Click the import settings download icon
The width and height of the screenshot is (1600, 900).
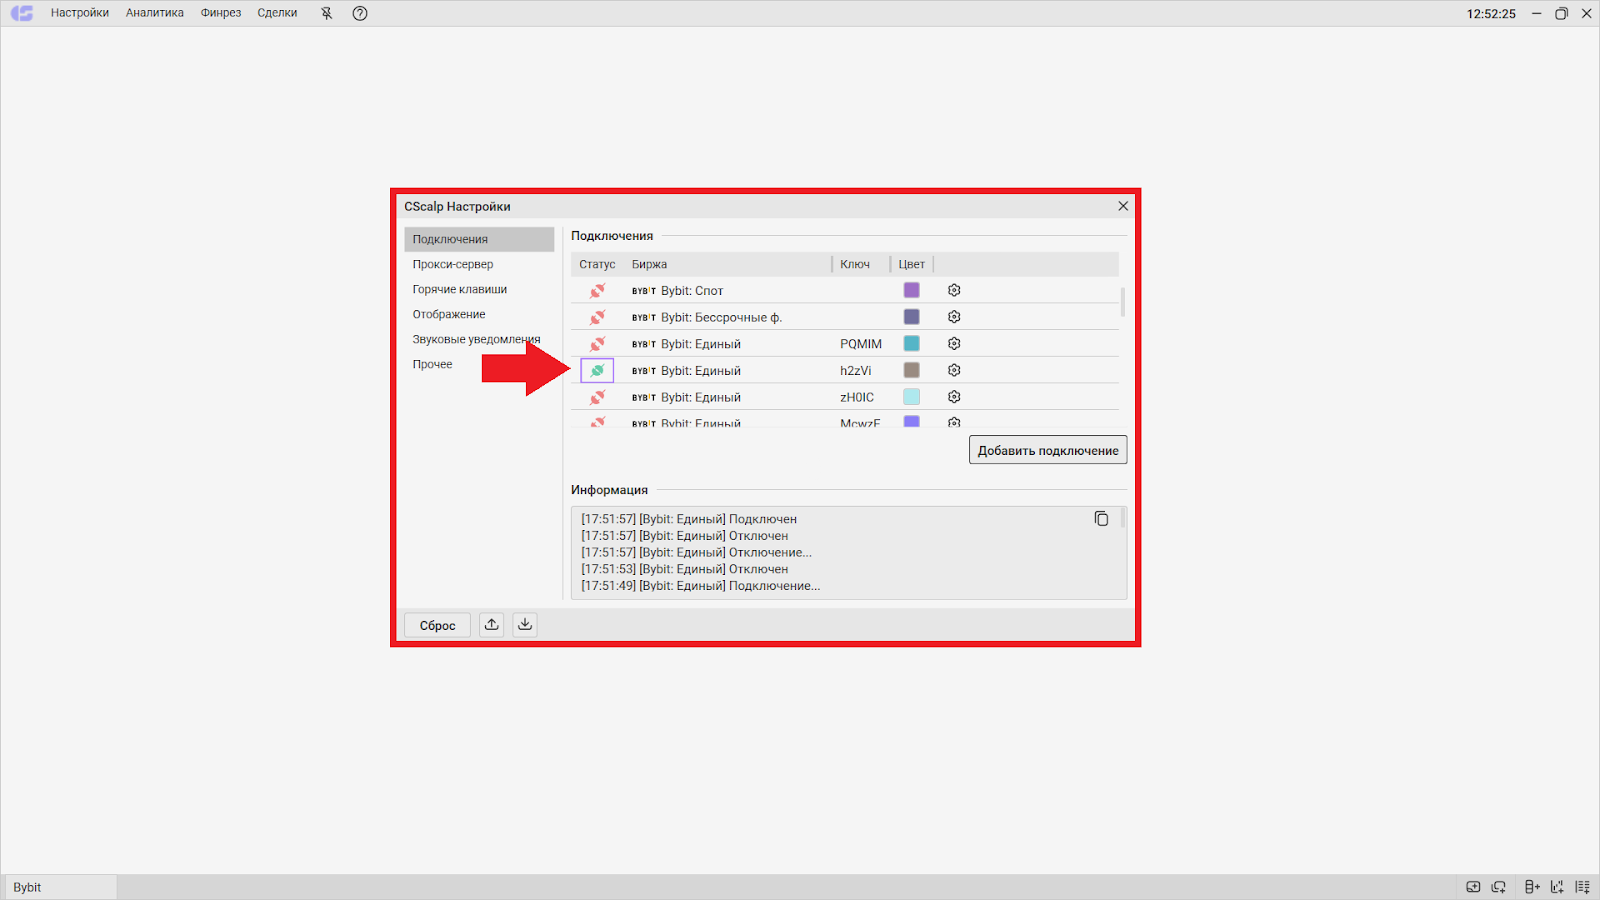click(x=525, y=625)
